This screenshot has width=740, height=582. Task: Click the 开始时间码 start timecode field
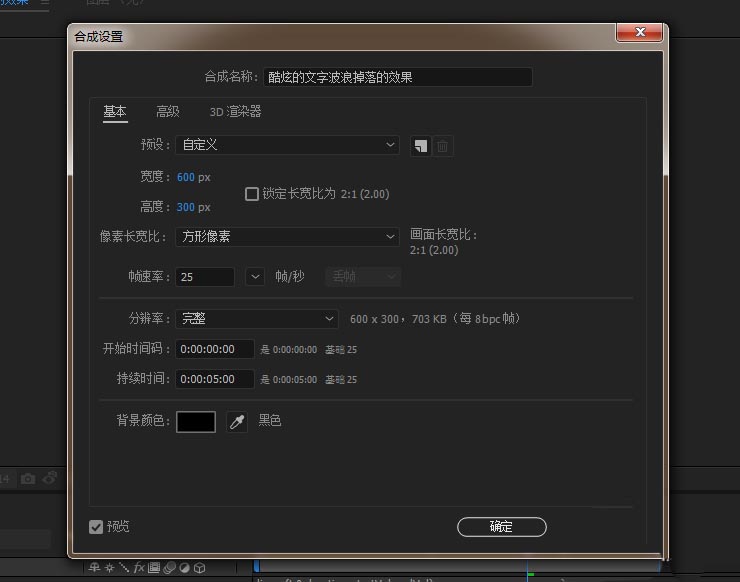click(215, 349)
